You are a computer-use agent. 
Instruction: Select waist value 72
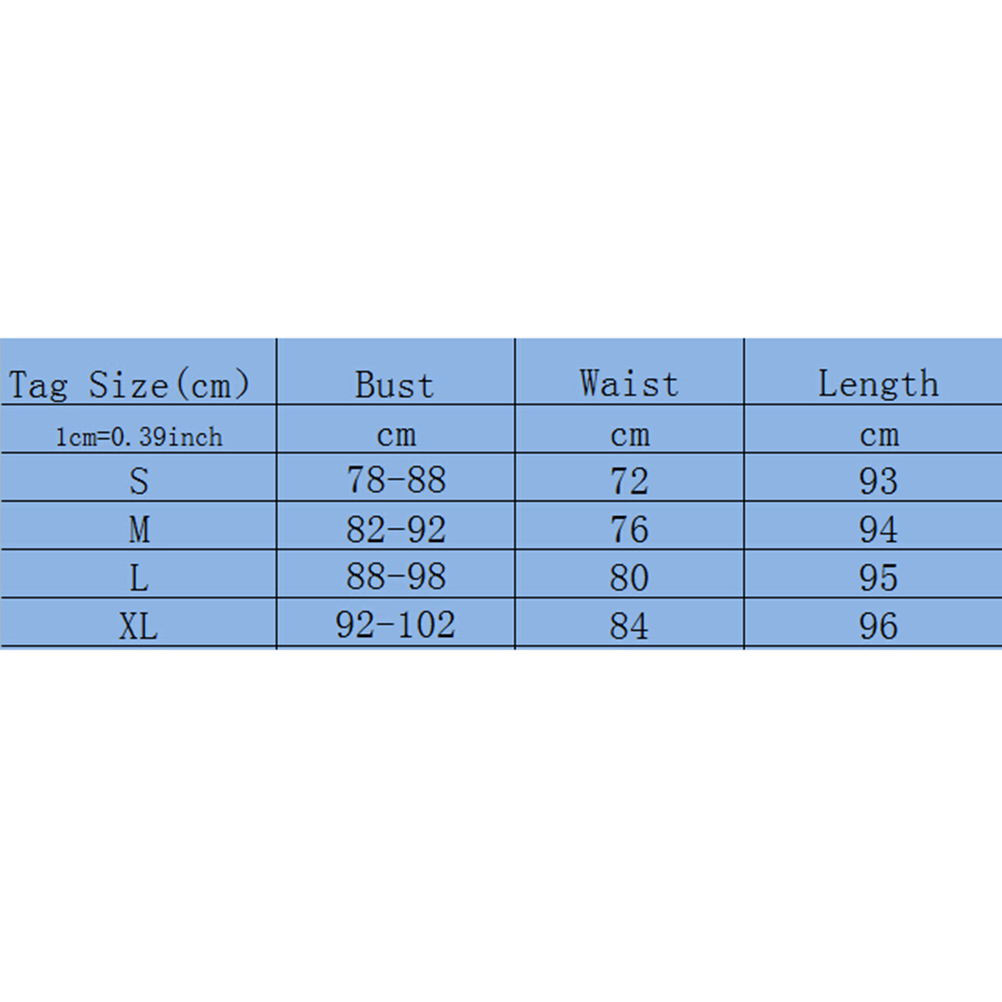629,482
